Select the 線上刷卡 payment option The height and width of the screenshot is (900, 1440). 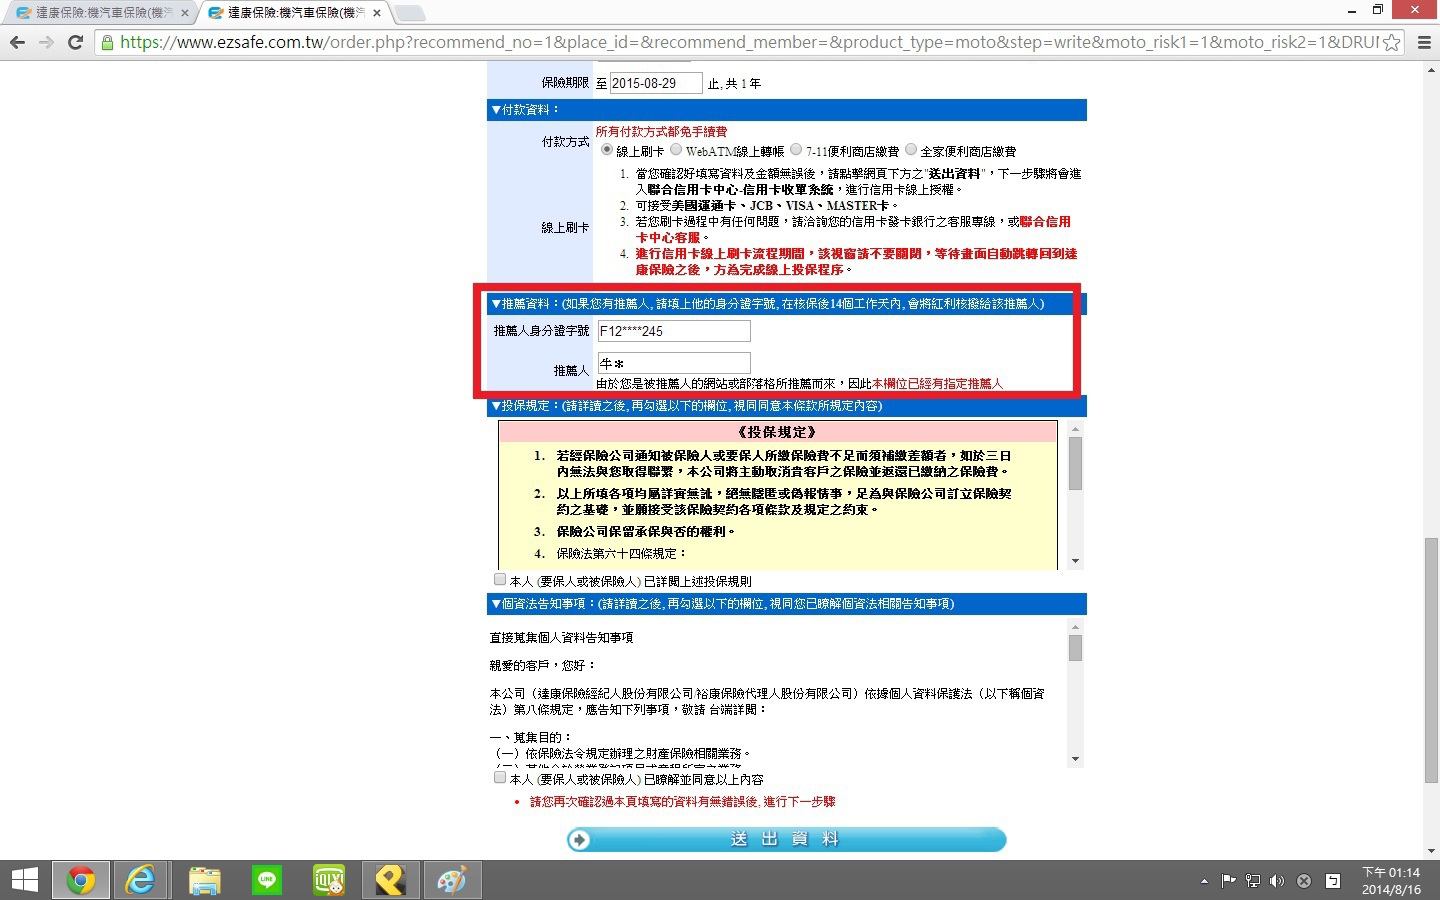(x=607, y=150)
